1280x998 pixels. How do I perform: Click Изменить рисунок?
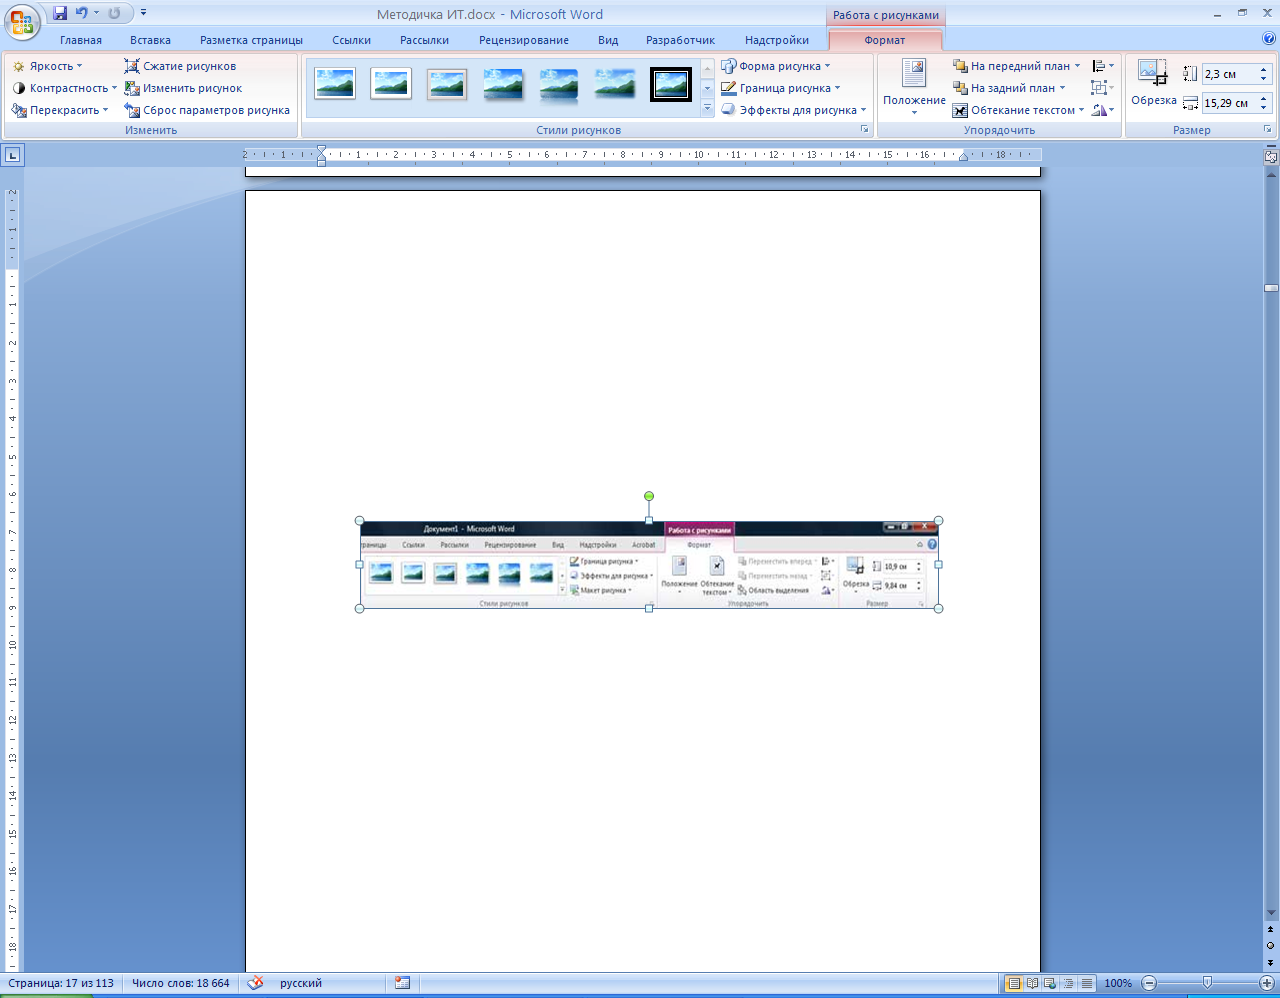[184, 88]
